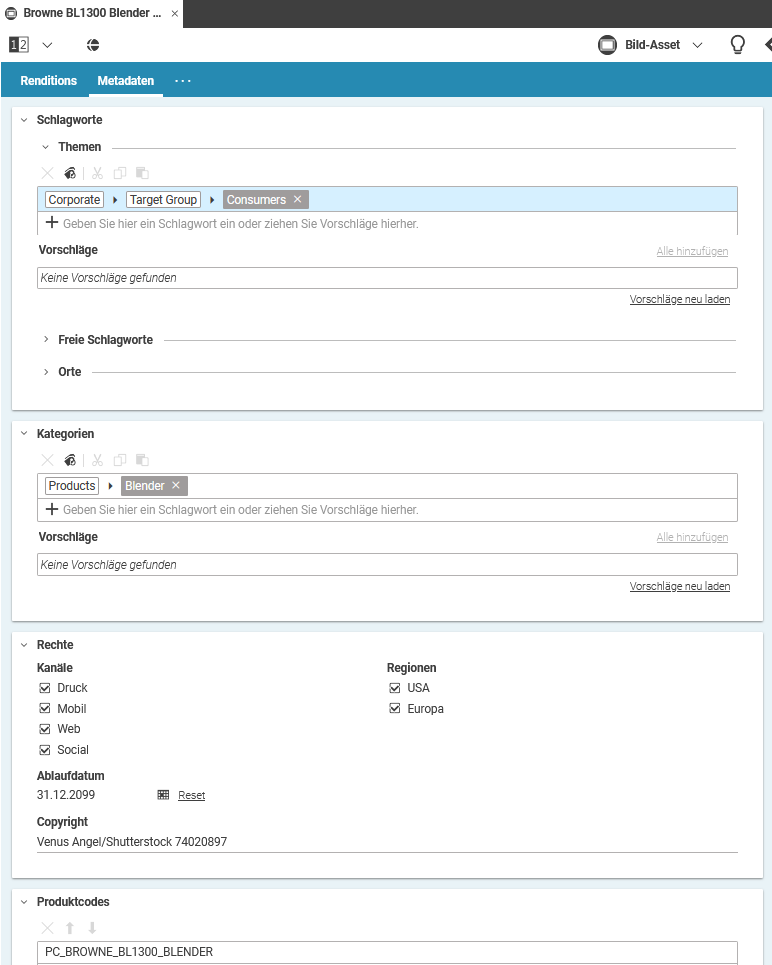The height and width of the screenshot is (965, 772).
Task: Click the plus icon in Themen keyword field
Action: pos(52,223)
